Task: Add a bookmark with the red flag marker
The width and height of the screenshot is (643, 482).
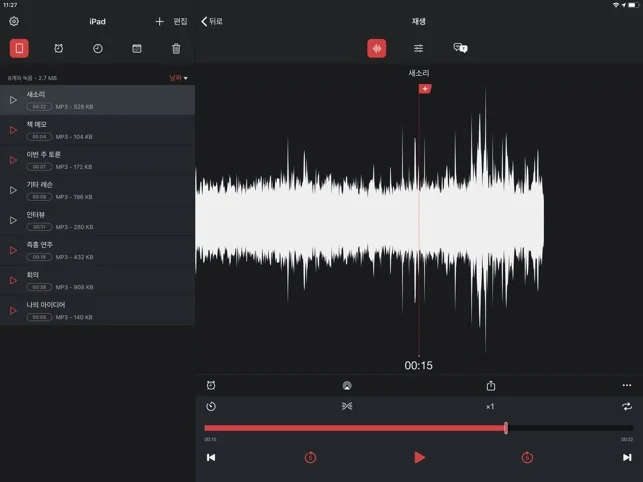Action: pos(425,89)
